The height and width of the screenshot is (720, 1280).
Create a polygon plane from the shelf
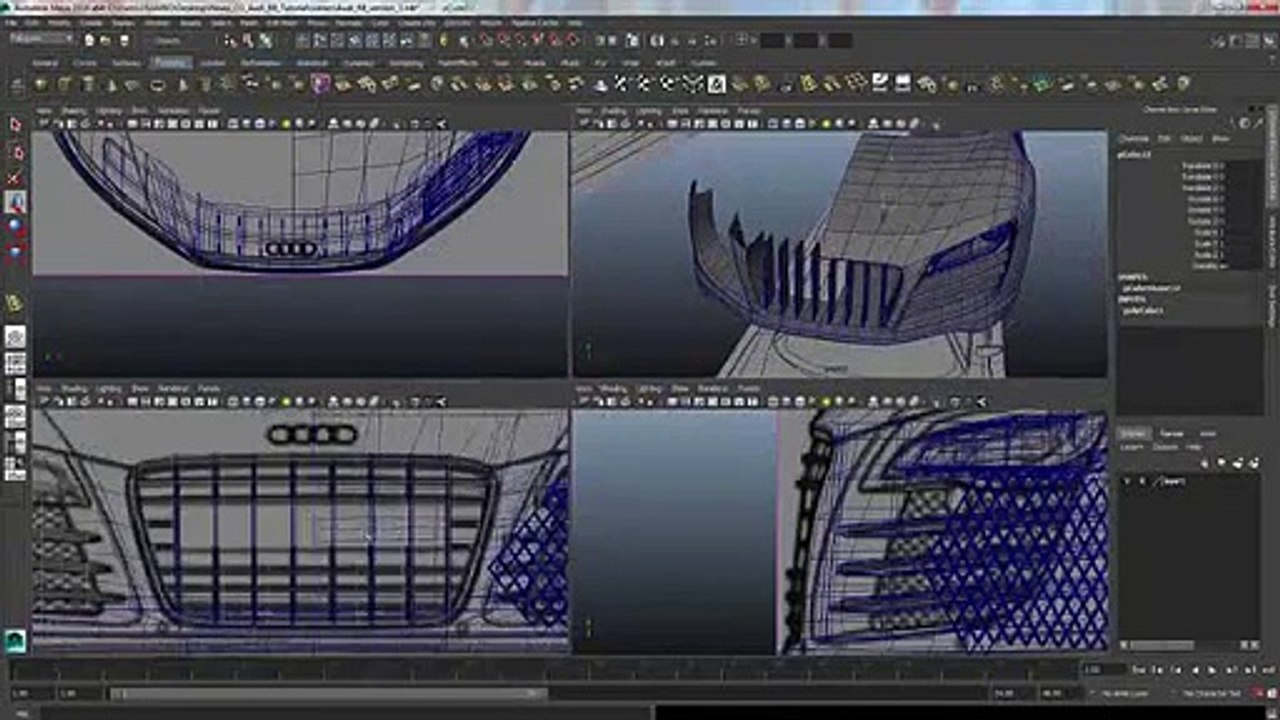coord(134,84)
